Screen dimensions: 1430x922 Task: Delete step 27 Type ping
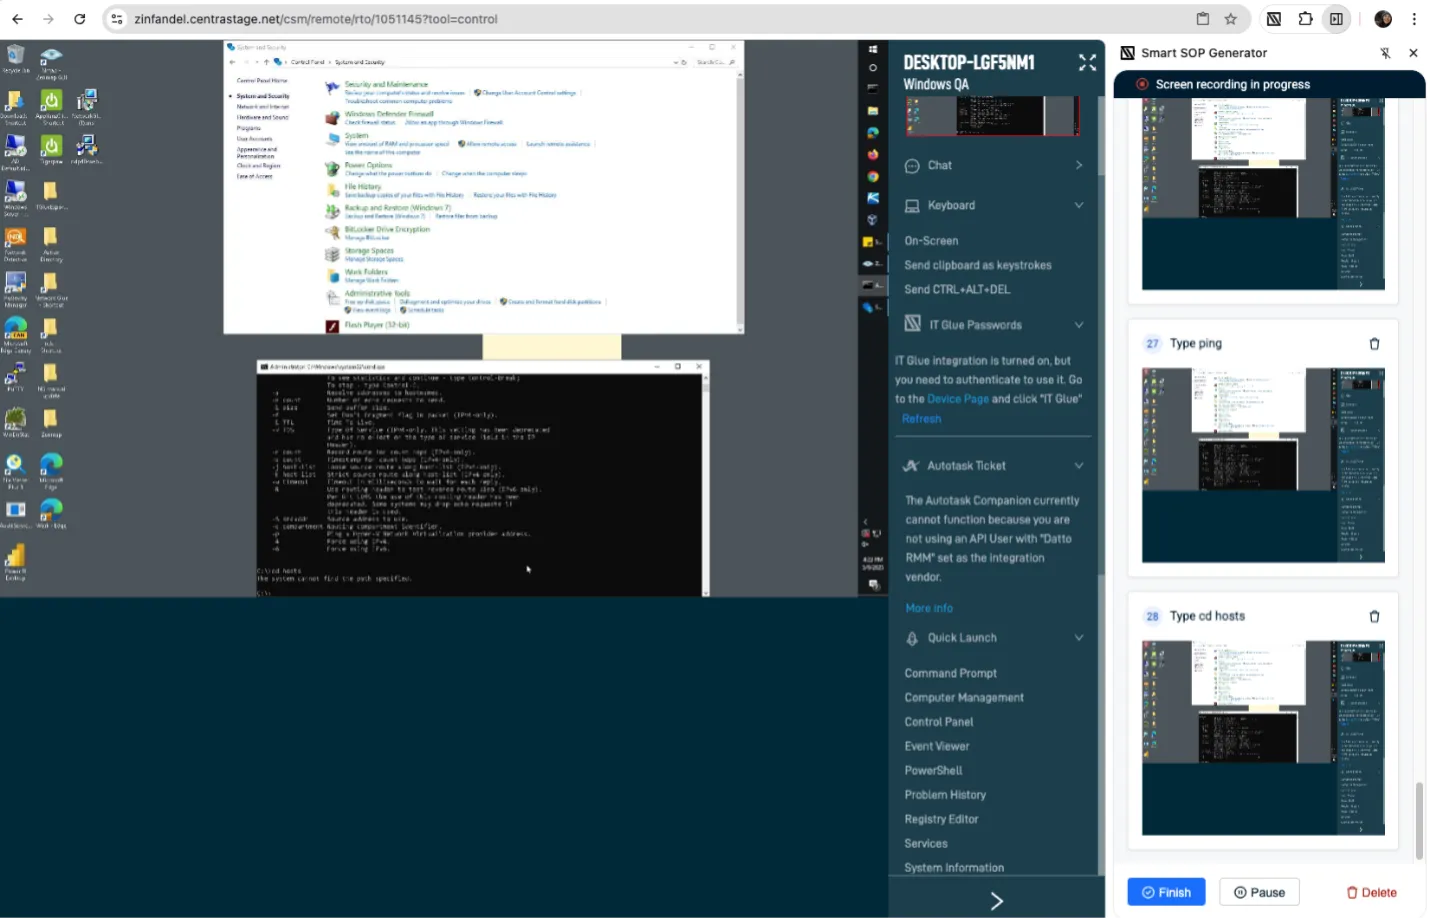(1374, 344)
